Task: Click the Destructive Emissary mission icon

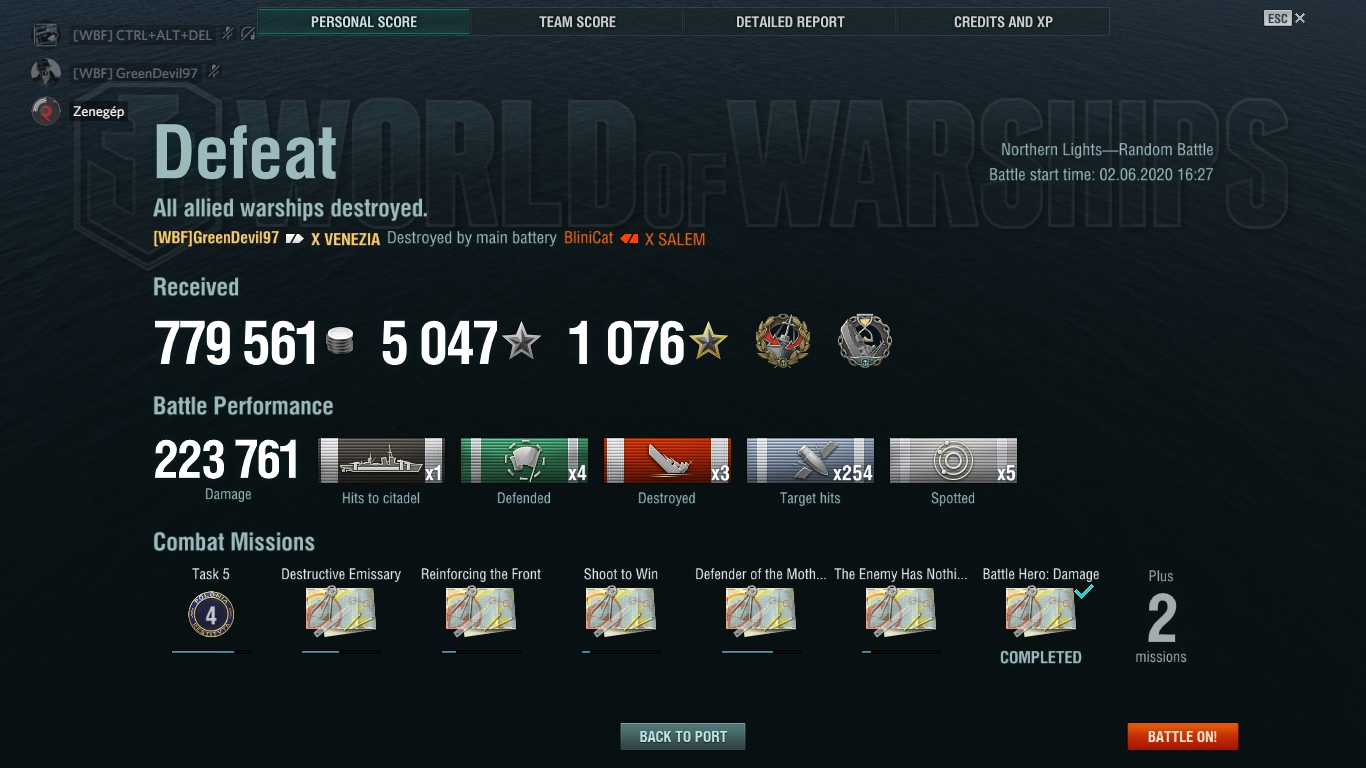Action: pos(341,612)
